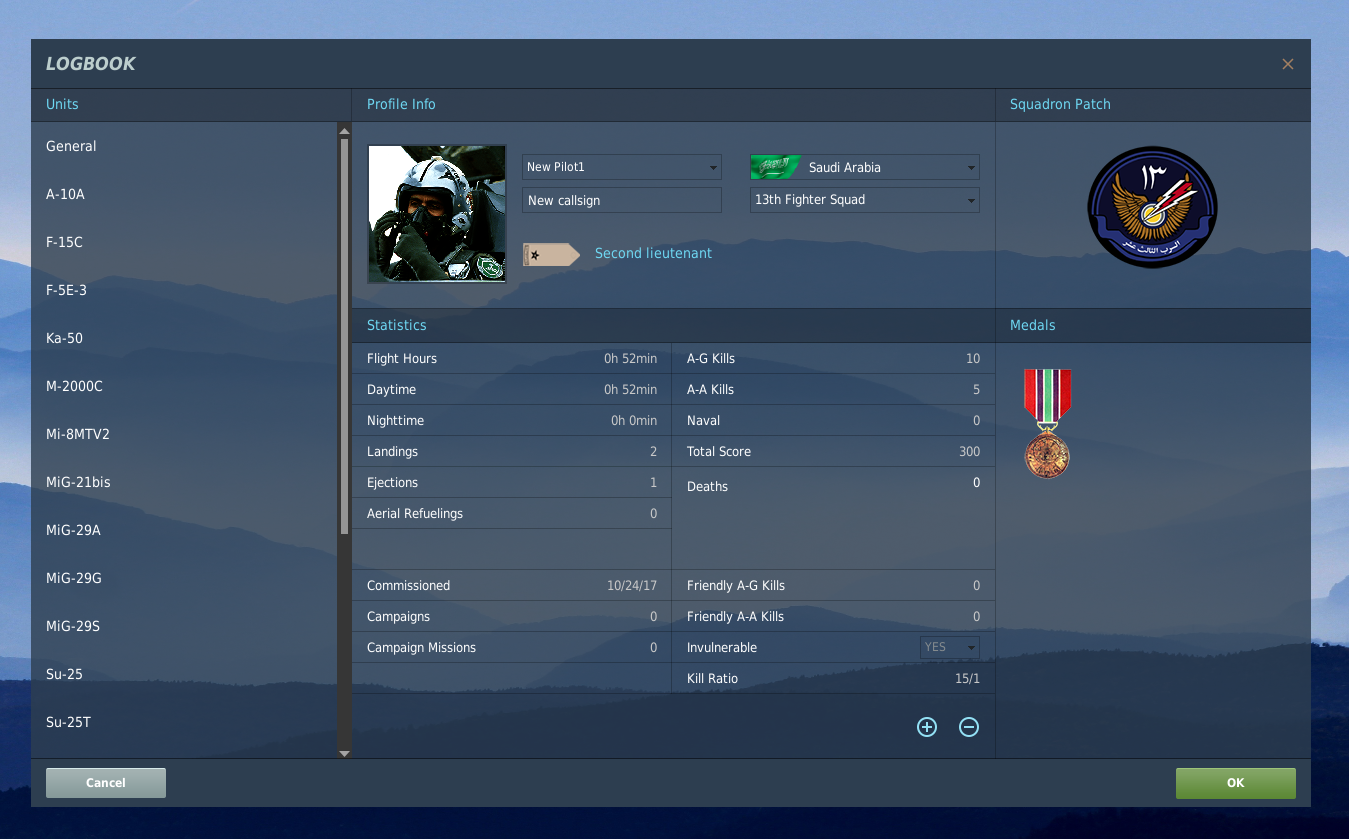Click the Saudi Arabia flag icon
The image size is (1349, 839).
[x=776, y=168]
